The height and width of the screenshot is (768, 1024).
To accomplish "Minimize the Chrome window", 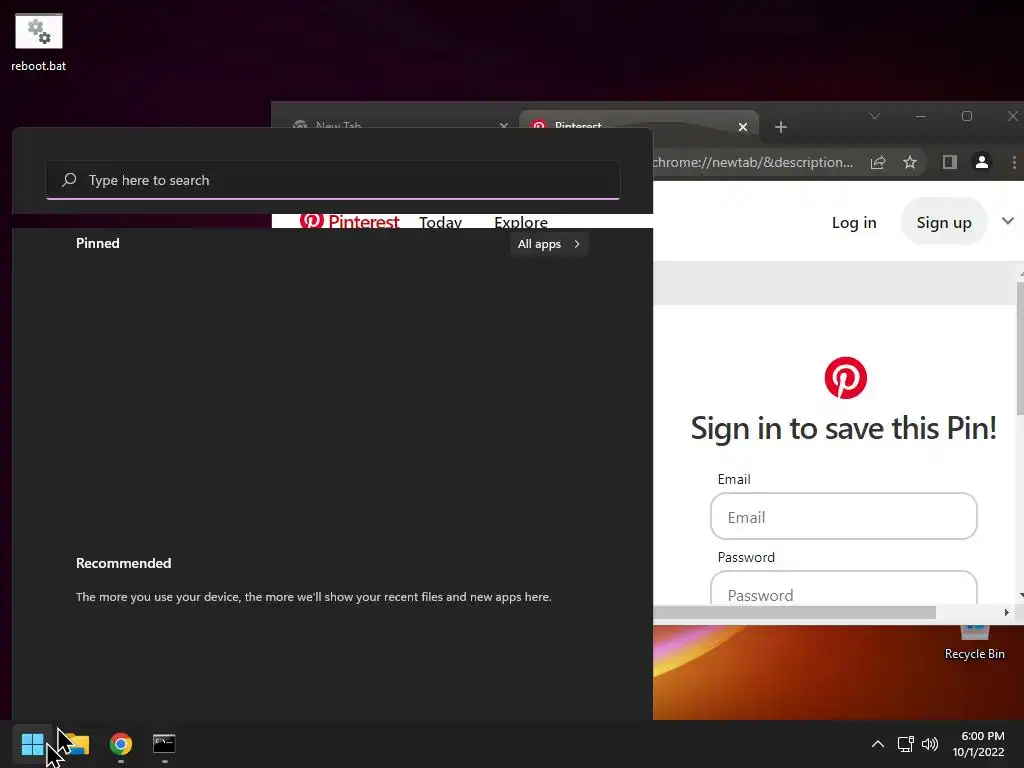I will 921,116.
